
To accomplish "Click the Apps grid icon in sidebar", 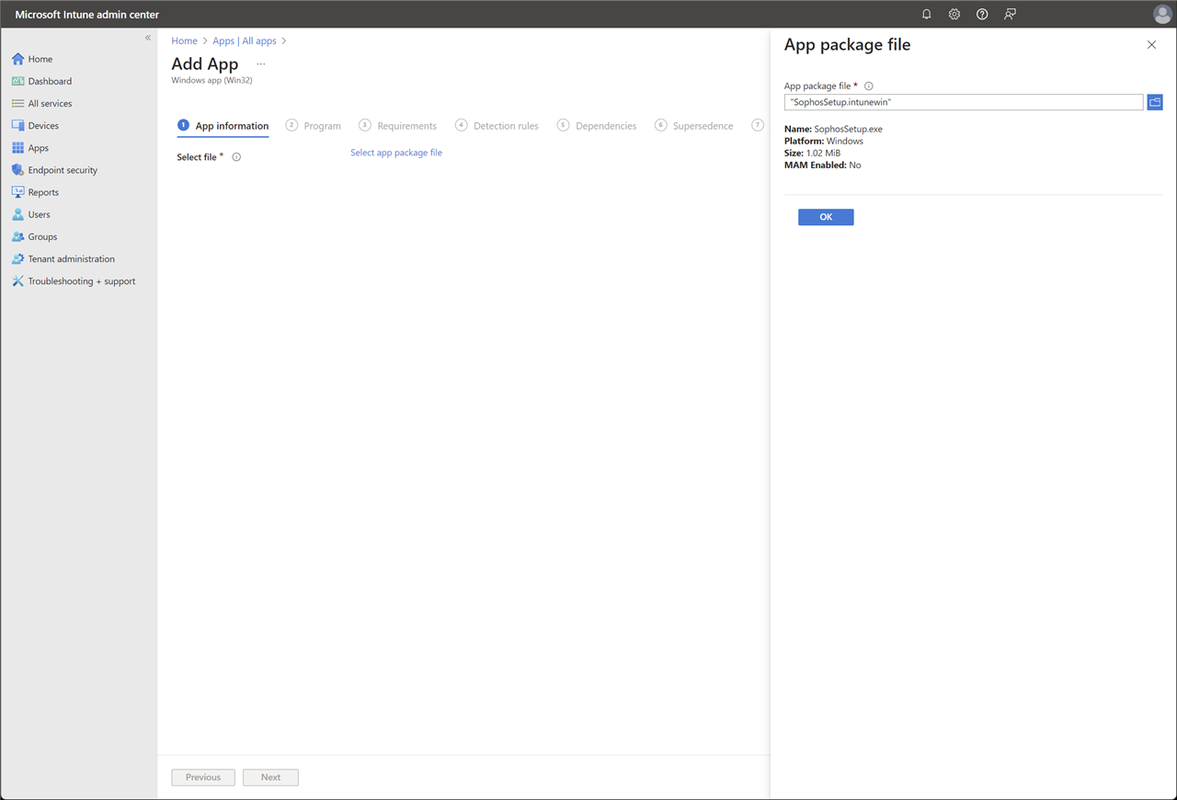I will (x=18, y=148).
